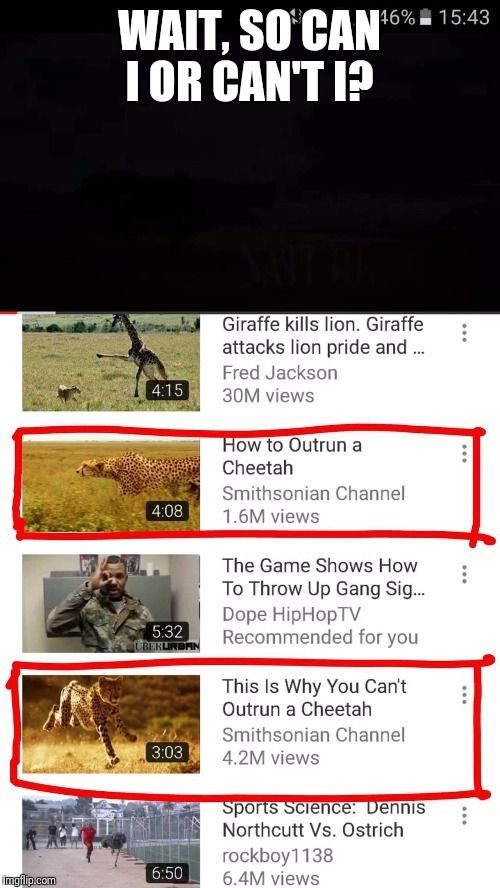Open options menu for The Game gang signs video

464,574
